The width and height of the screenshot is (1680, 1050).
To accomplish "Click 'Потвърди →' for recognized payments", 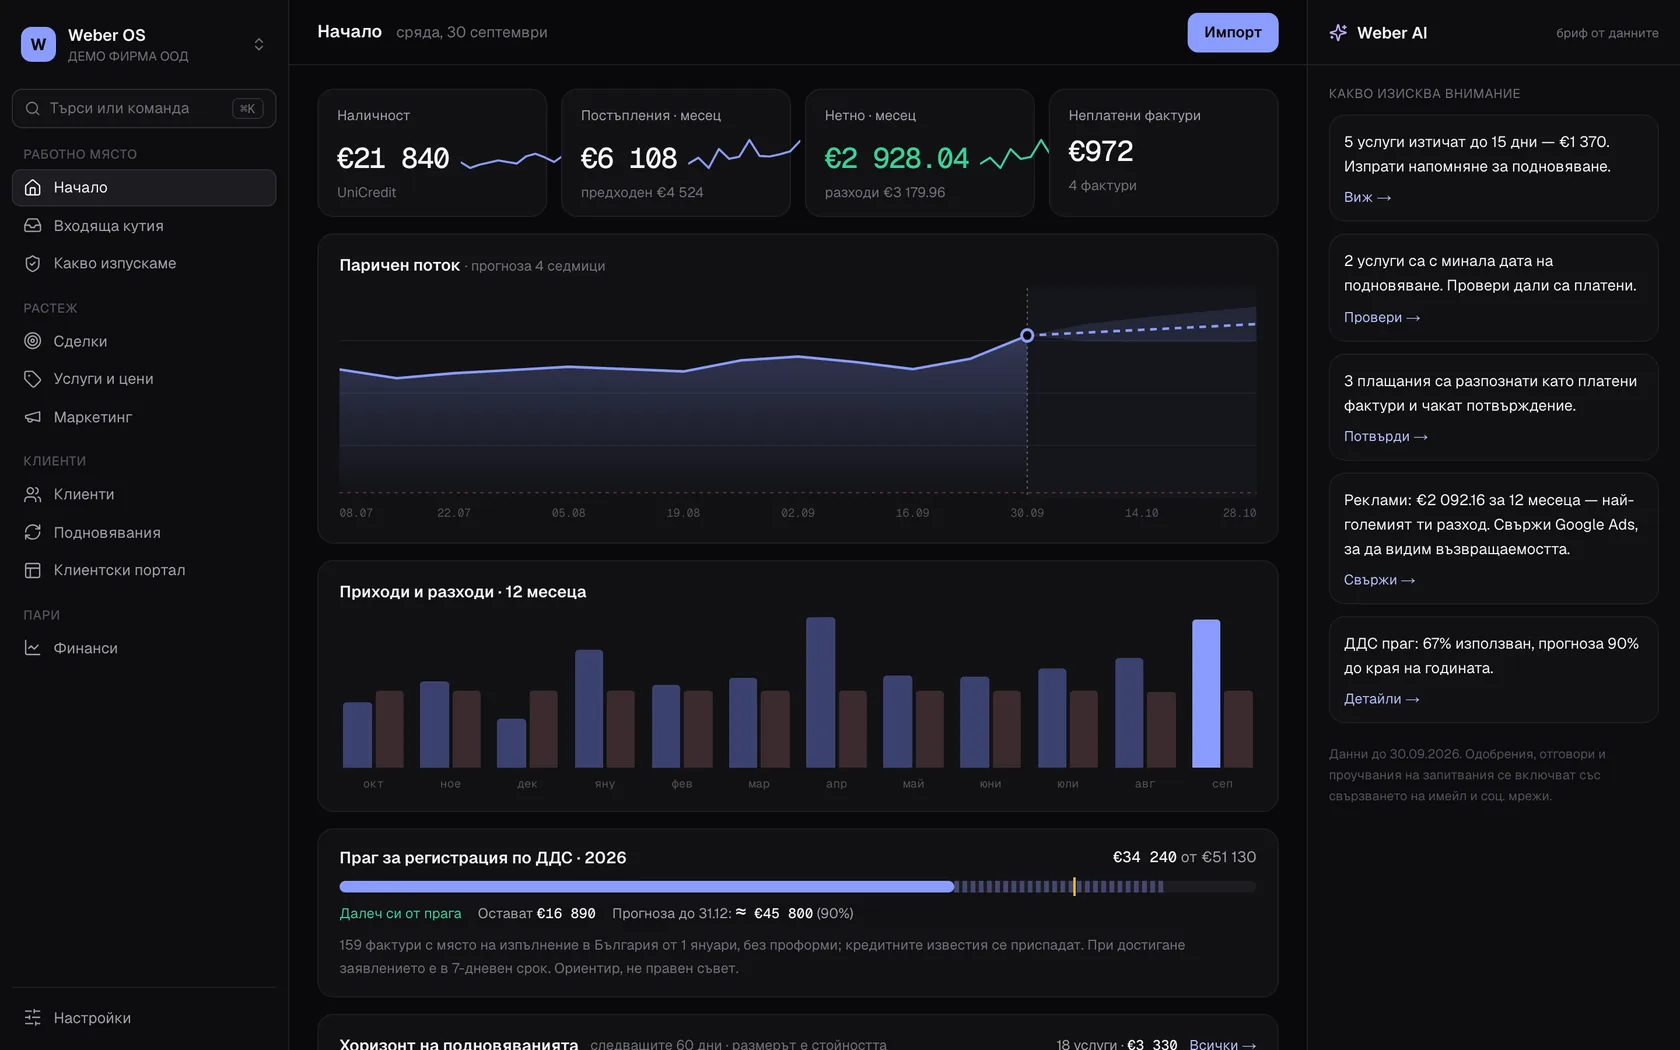I will [x=1385, y=436].
